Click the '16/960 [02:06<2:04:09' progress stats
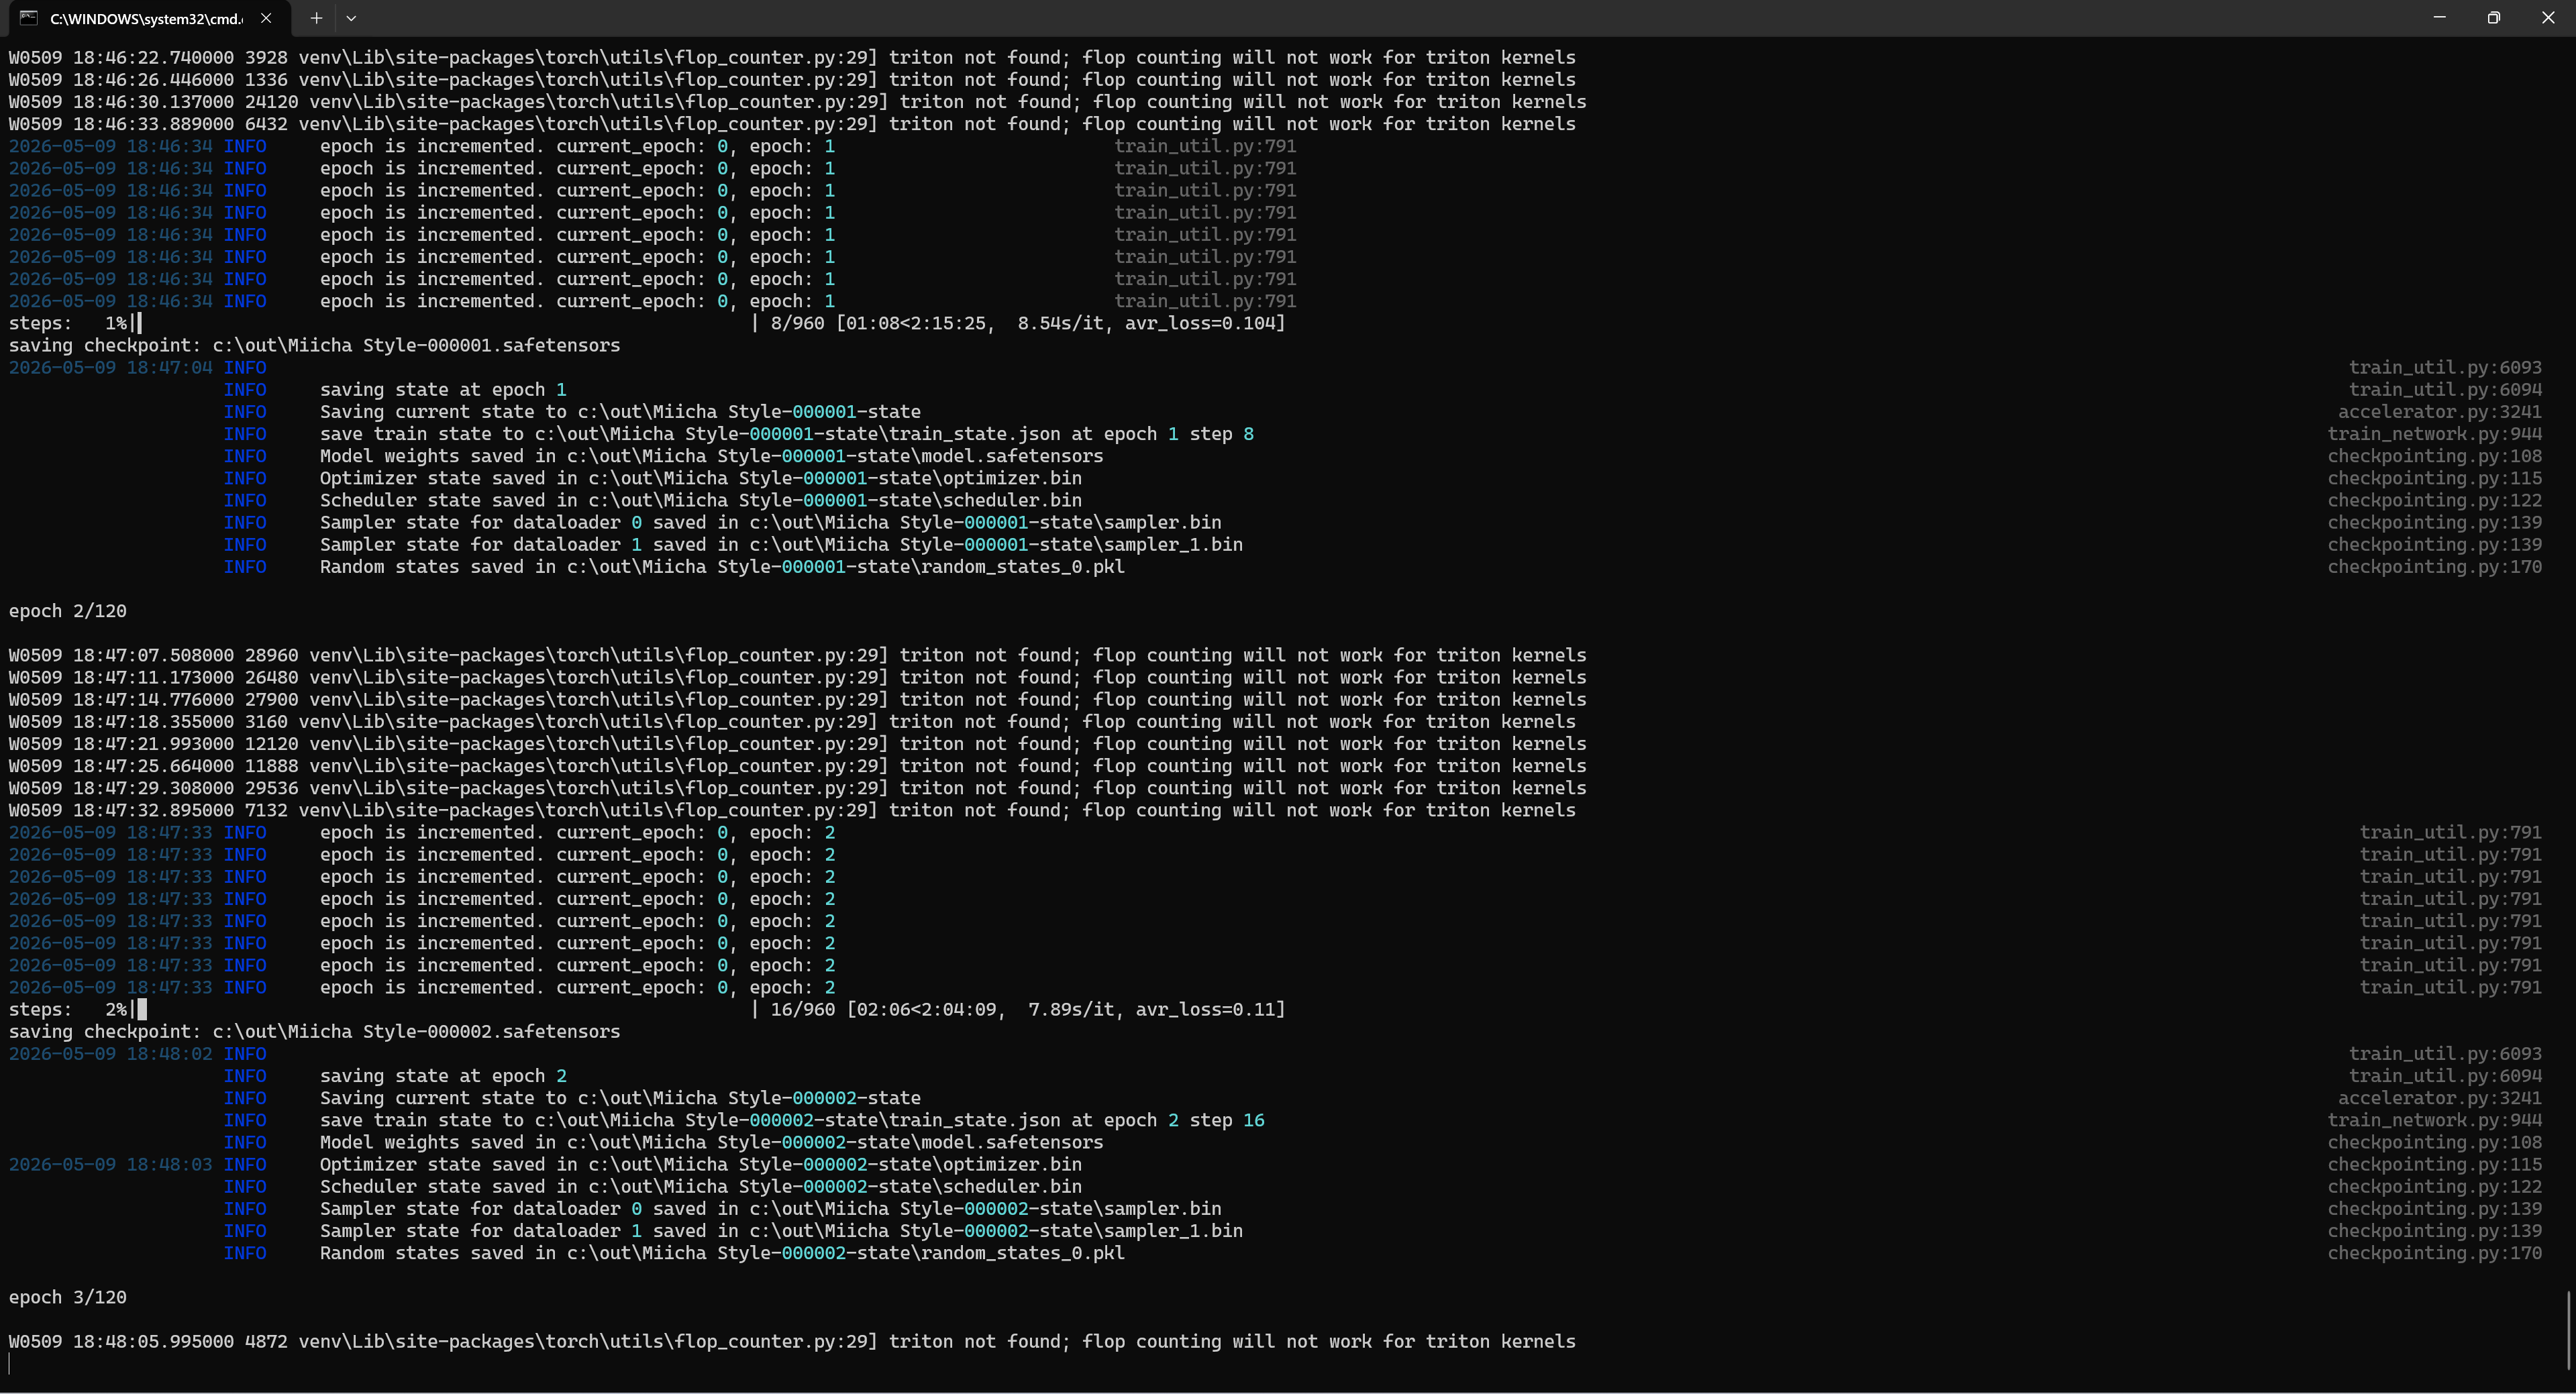 pos(1027,1010)
